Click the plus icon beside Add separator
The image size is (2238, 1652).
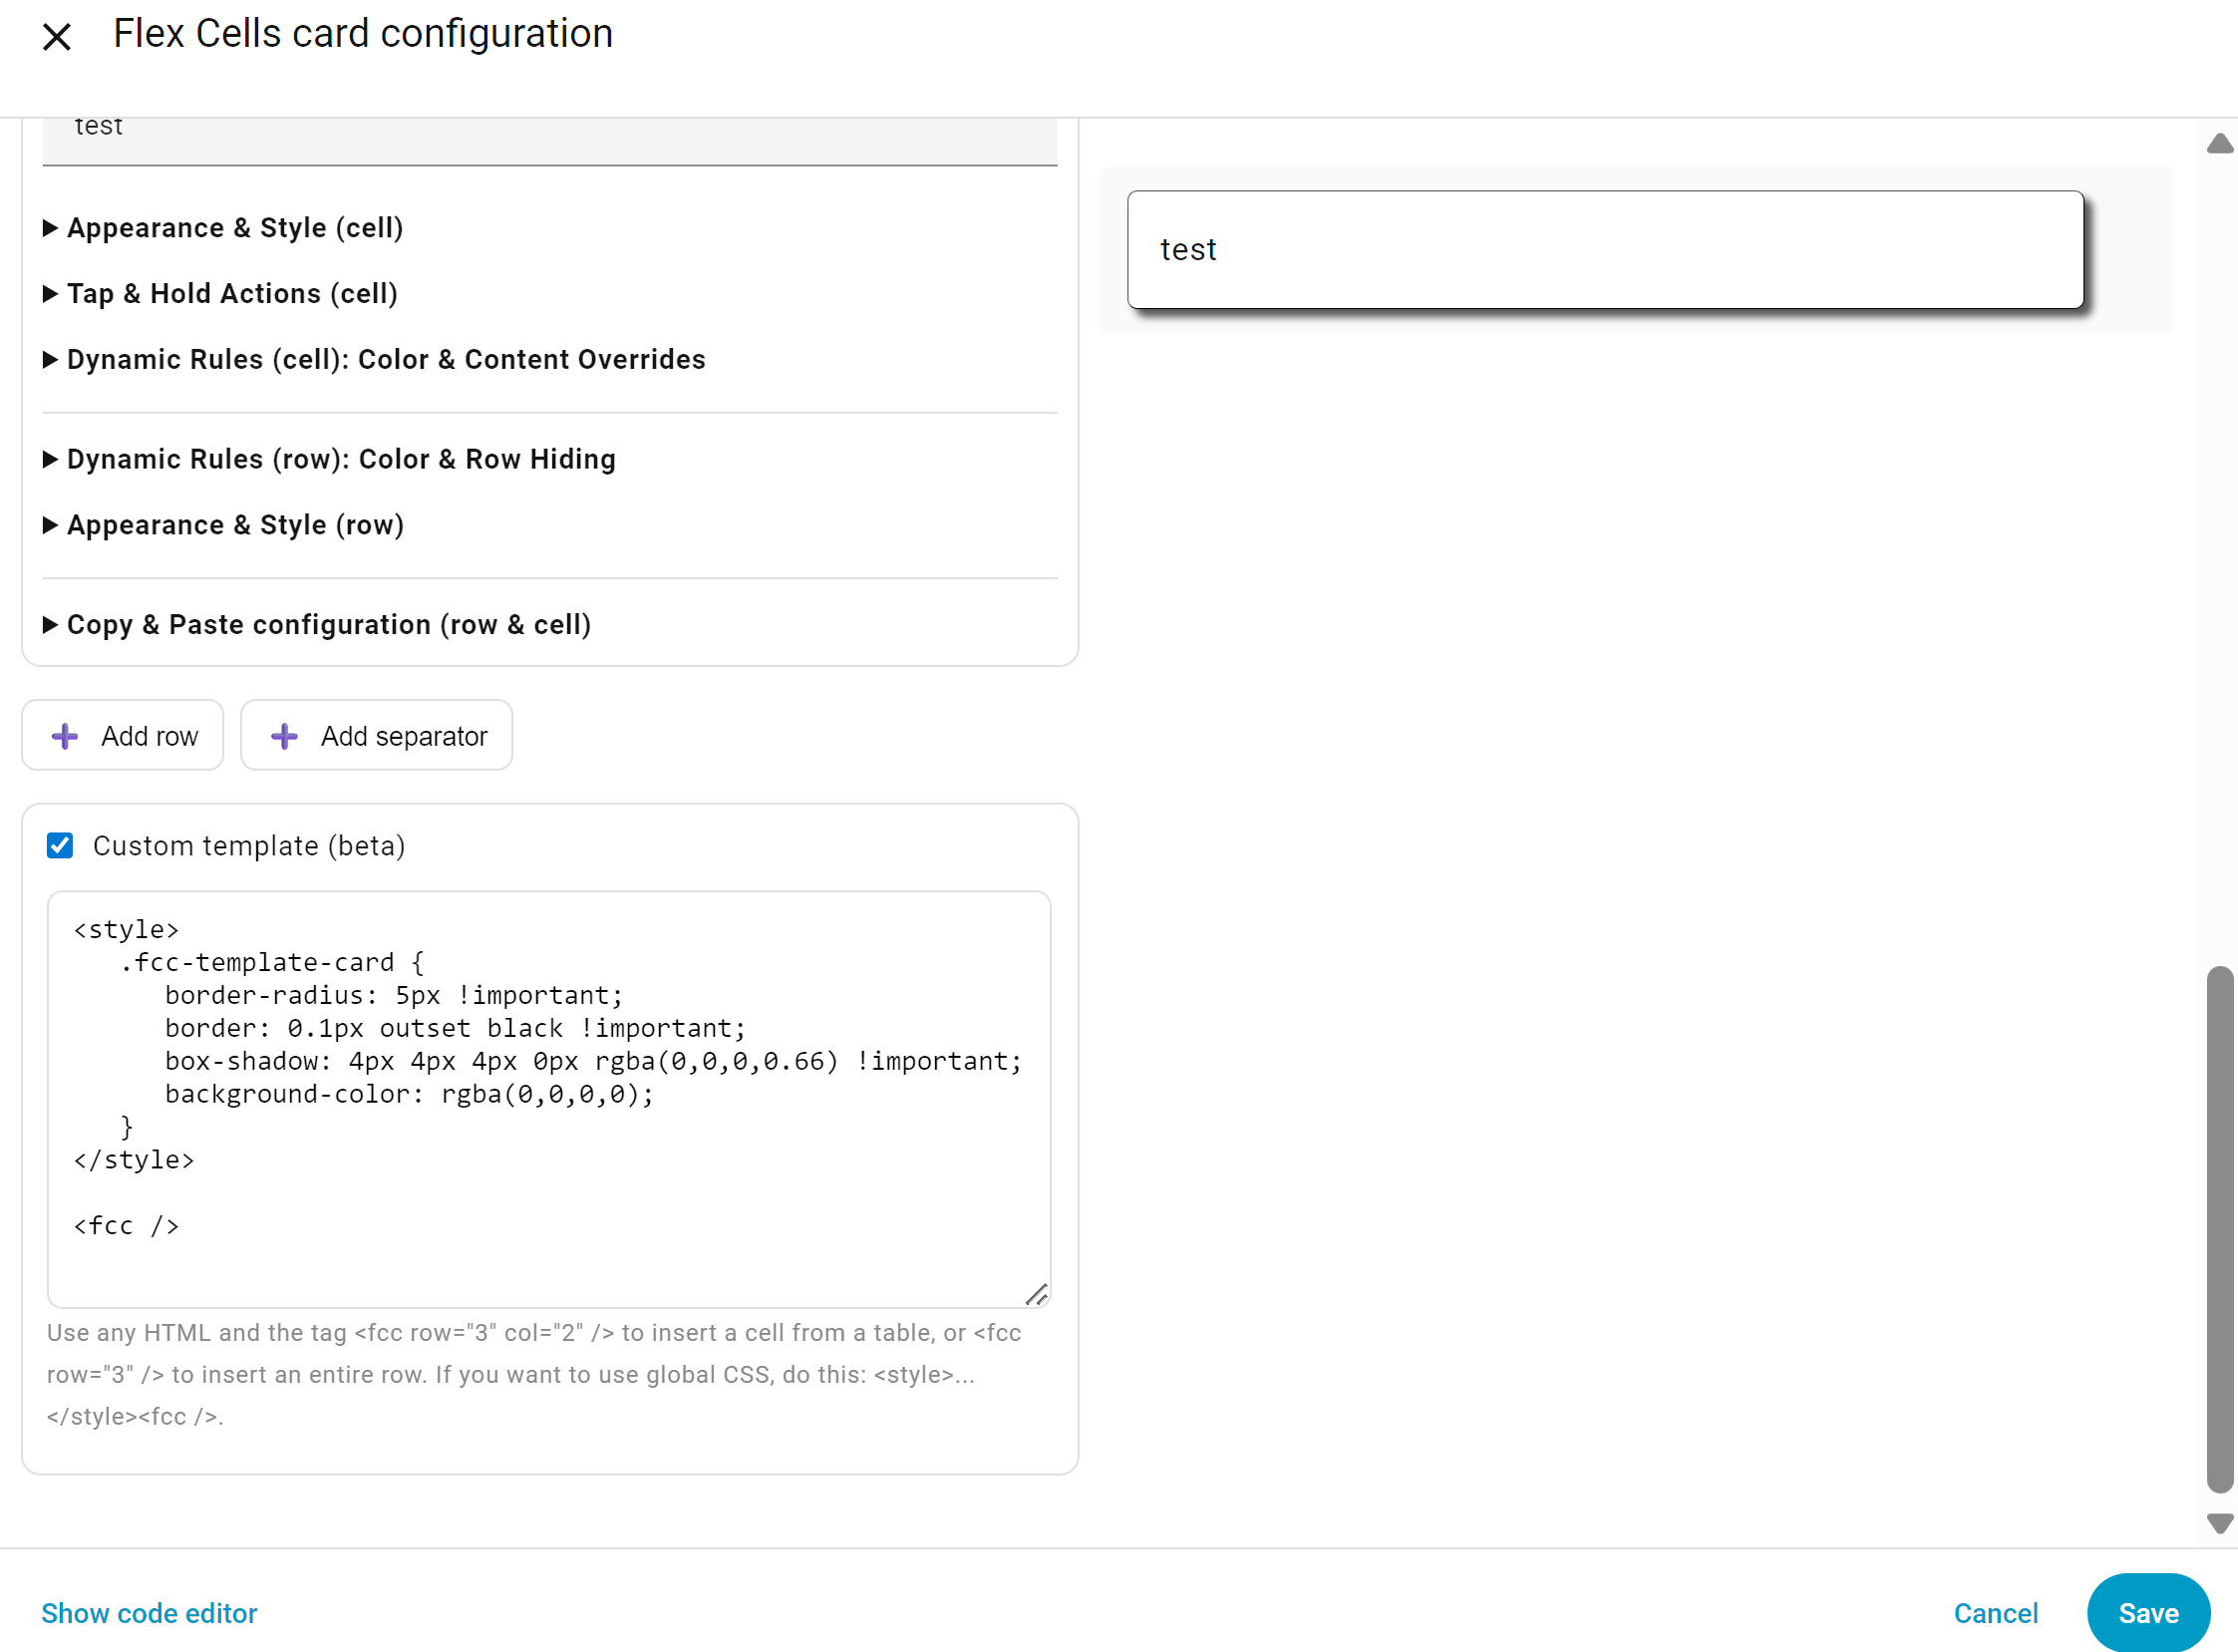[x=284, y=737]
